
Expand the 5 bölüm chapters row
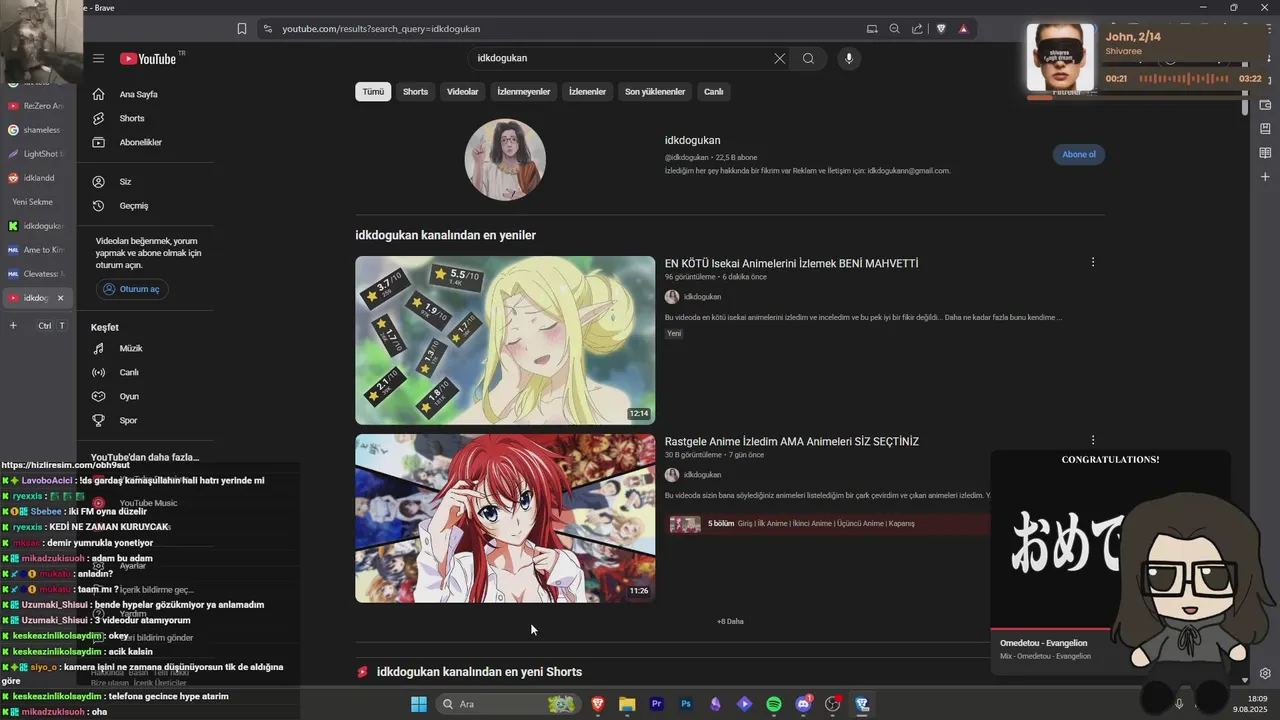(x=828, y=524)
